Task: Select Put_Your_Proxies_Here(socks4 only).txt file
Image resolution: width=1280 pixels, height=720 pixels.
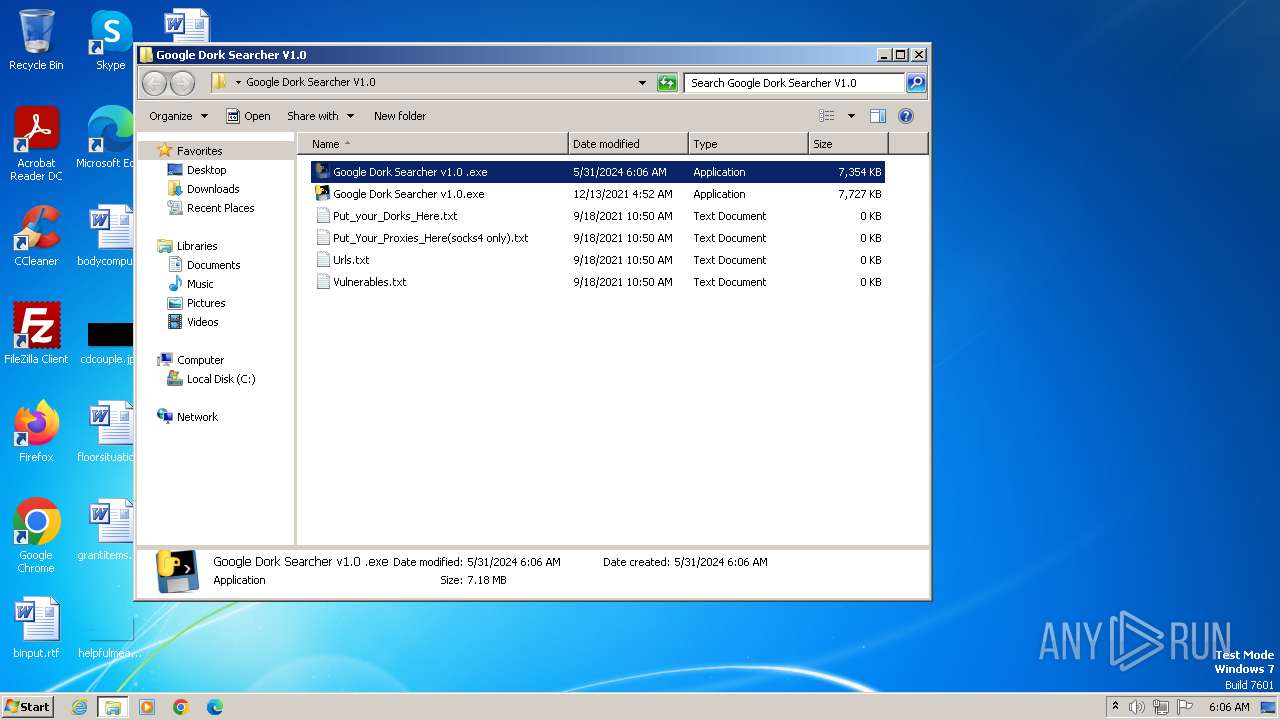Action: (x=598, y=238)
